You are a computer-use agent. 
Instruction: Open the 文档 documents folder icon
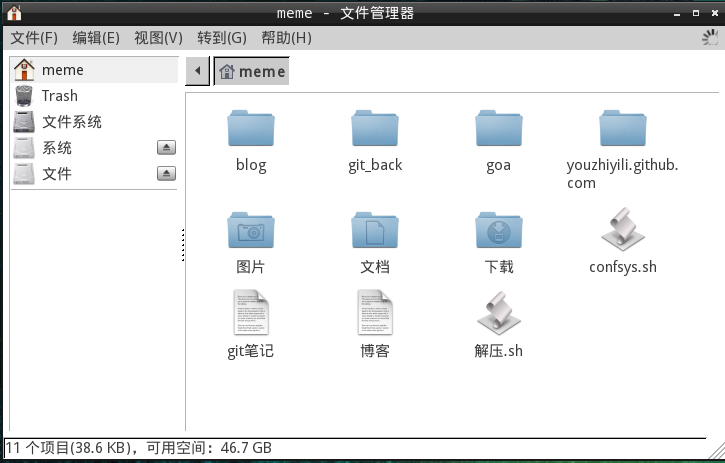pyautogui.click(x=375, y=230)
